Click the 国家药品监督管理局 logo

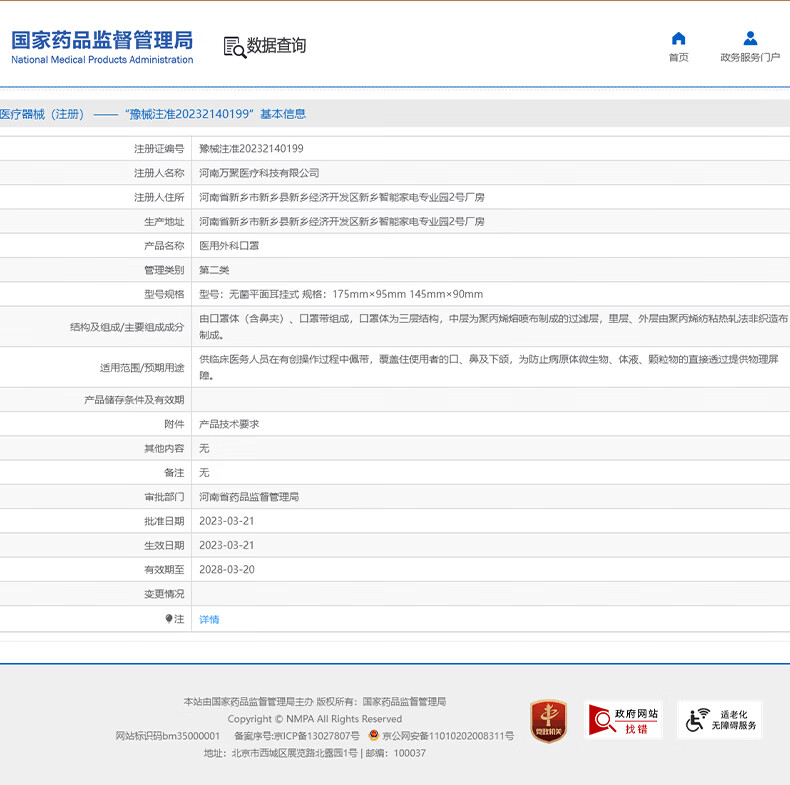(101, 46)
